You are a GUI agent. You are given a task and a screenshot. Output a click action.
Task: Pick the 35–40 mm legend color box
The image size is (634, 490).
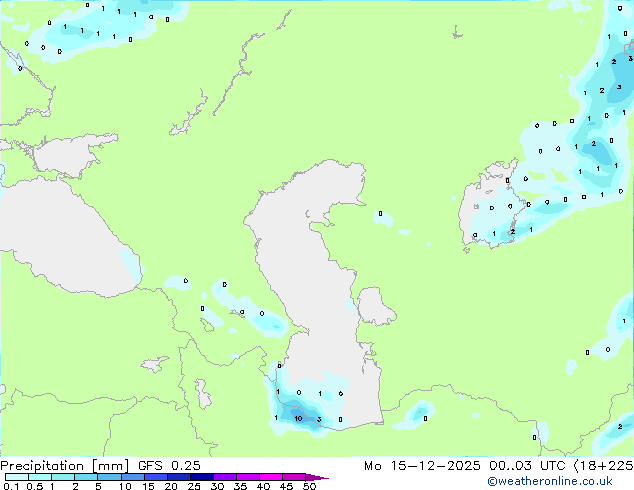(x=247, y=477)
